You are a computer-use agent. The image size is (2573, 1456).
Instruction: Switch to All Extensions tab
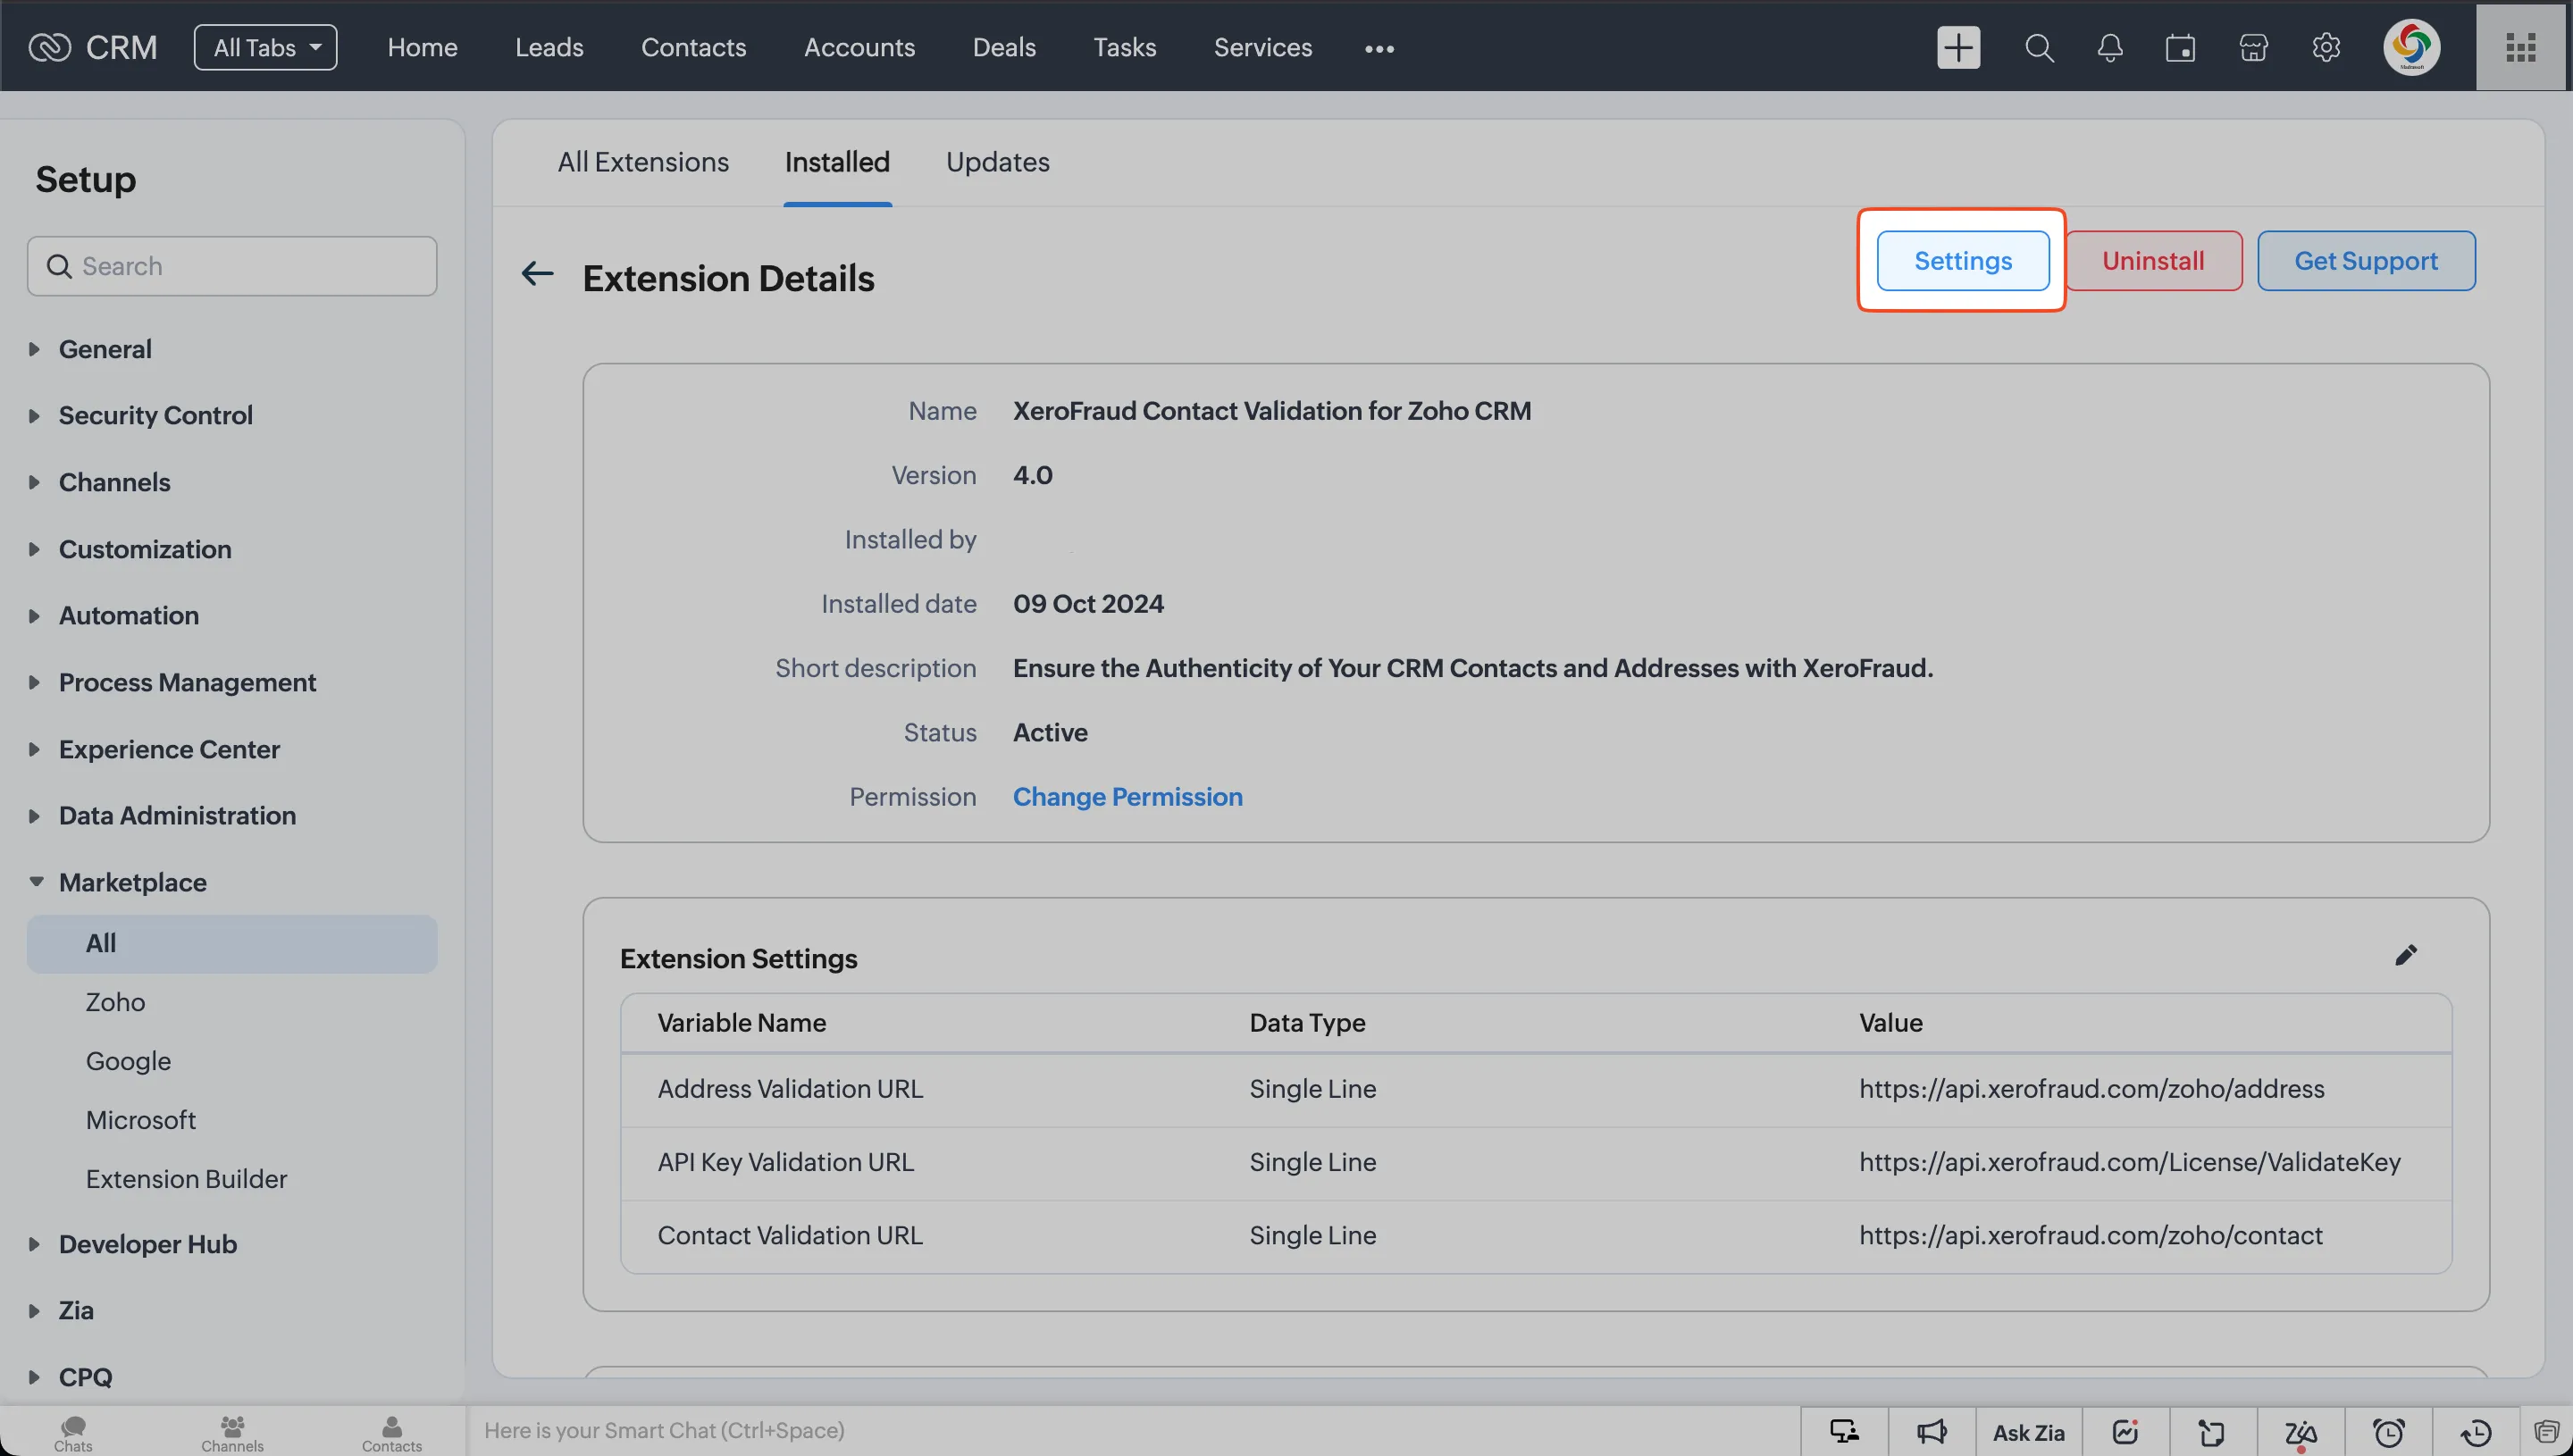tap(641, 163)
